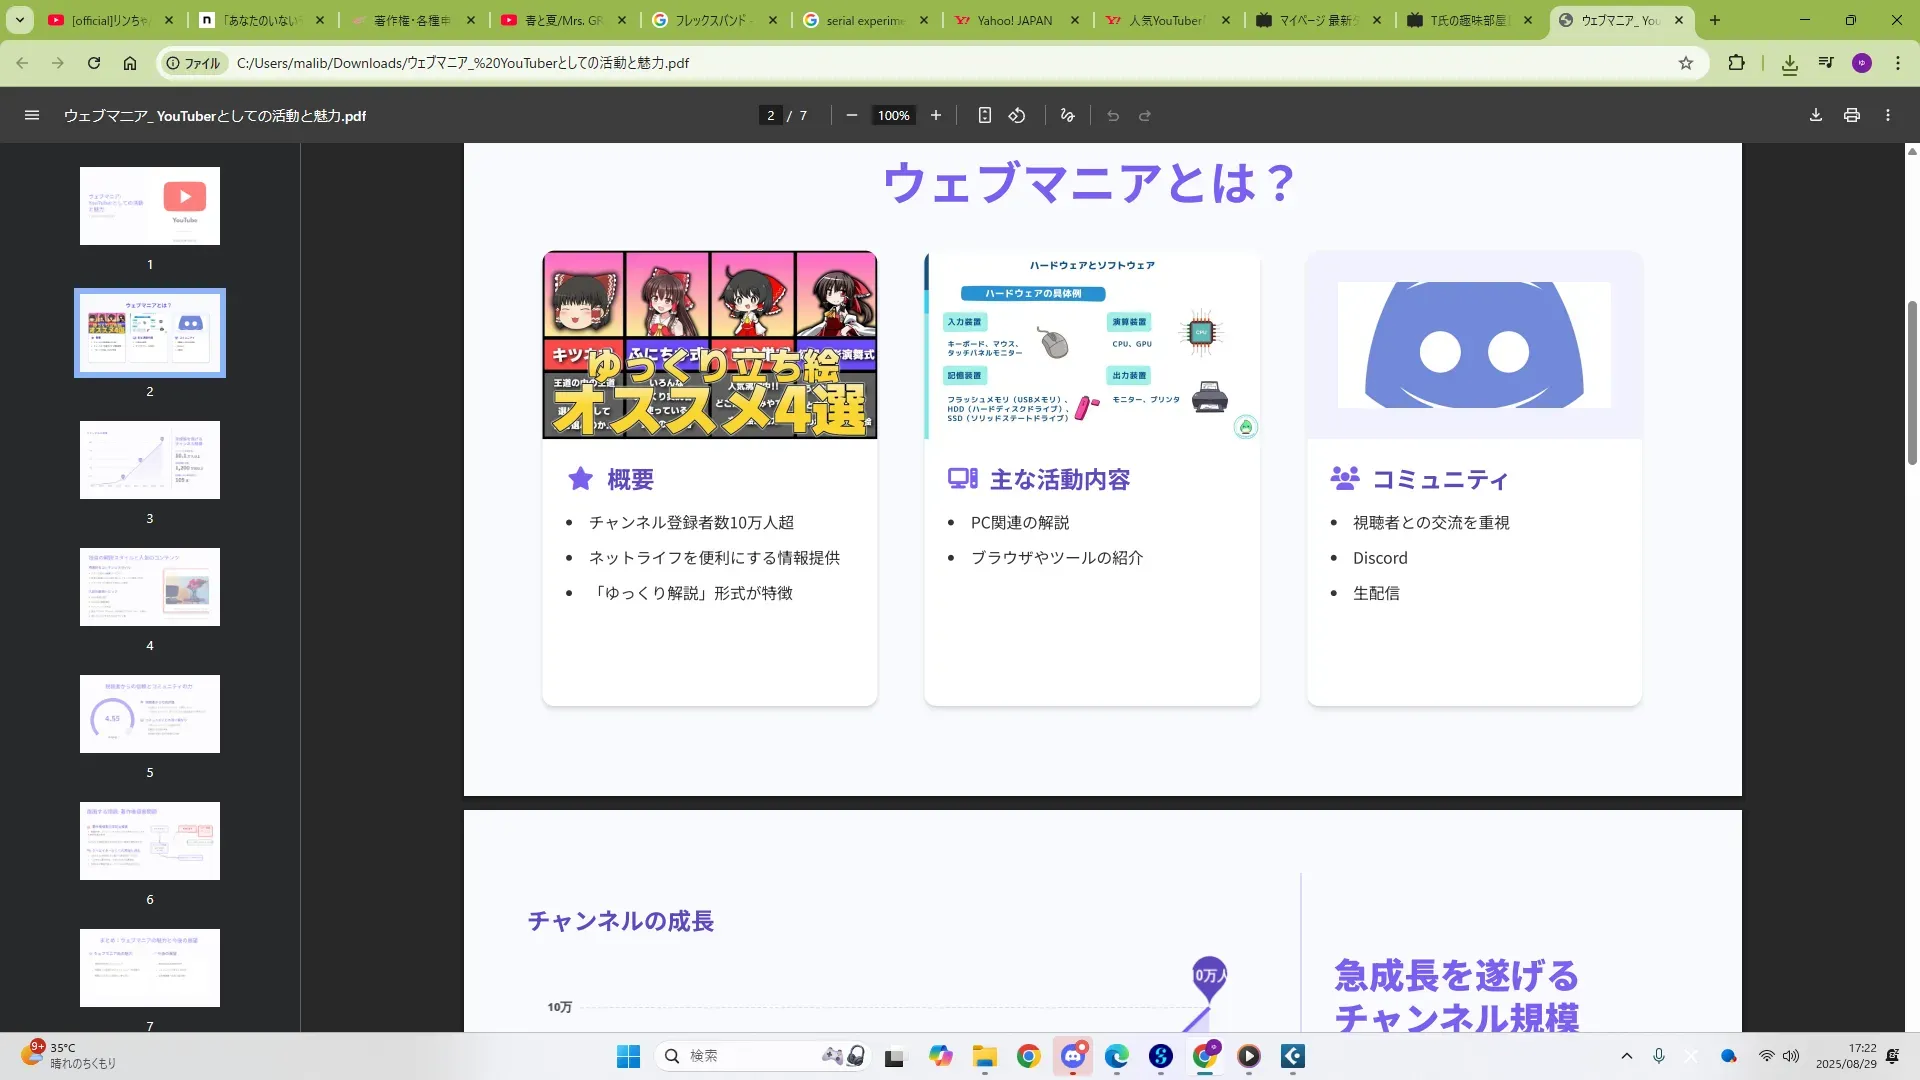This screenshot has width=1920, height=1080.
Task: Click the page number input field
Action: (x=770, y=116)
